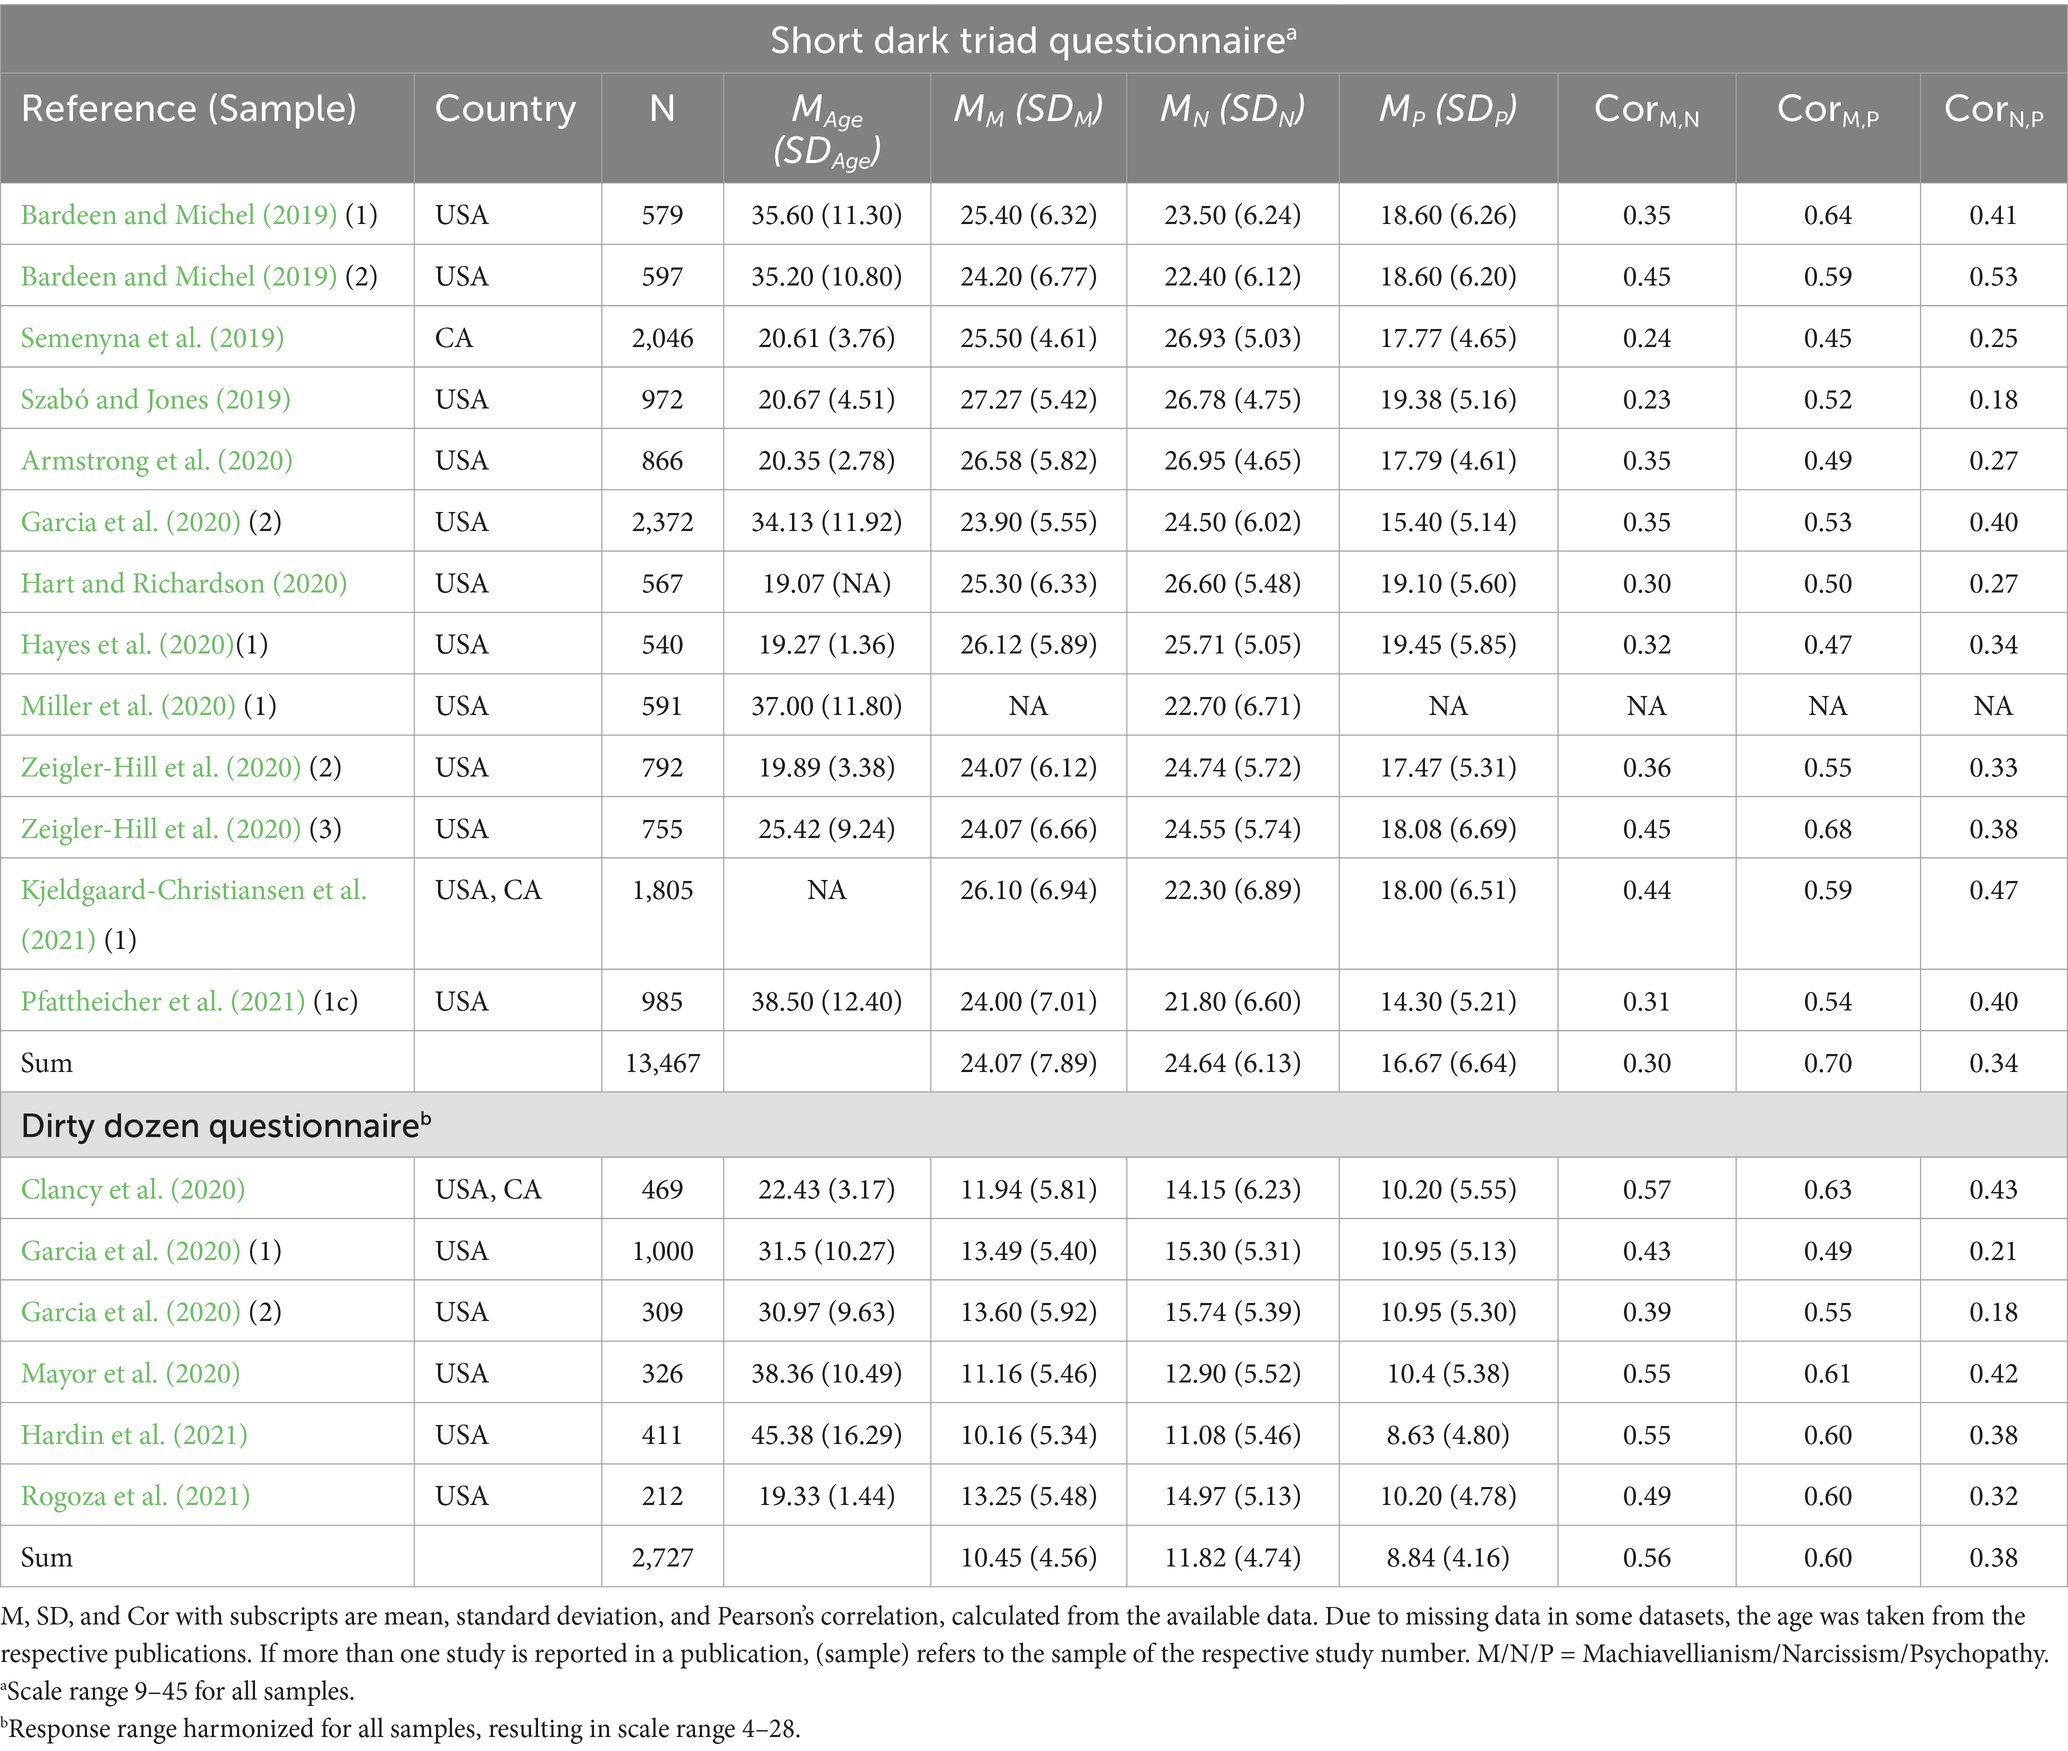Click the value '24.07 (7.89)' in SD3 Sum row
The image size is (2068, 1751).
(x=1029, y=1063)
